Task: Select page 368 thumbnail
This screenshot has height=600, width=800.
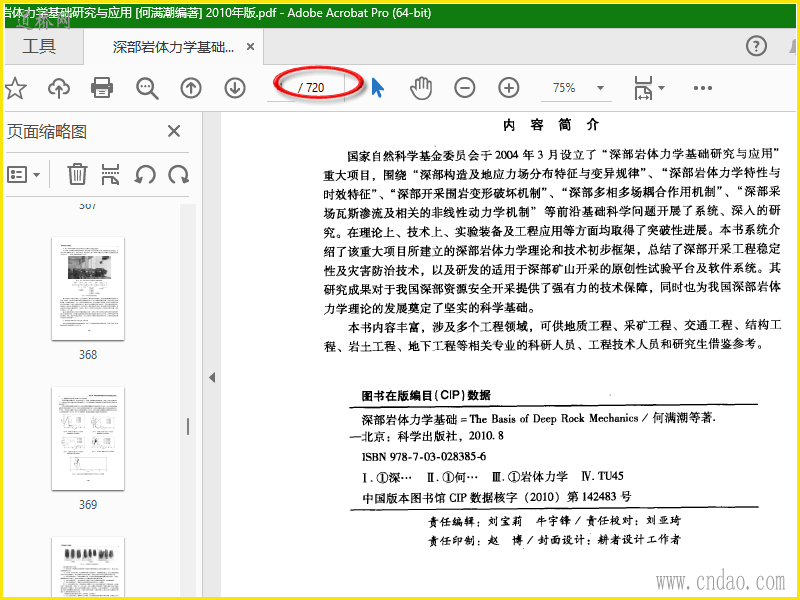Action: click(88, 289)
